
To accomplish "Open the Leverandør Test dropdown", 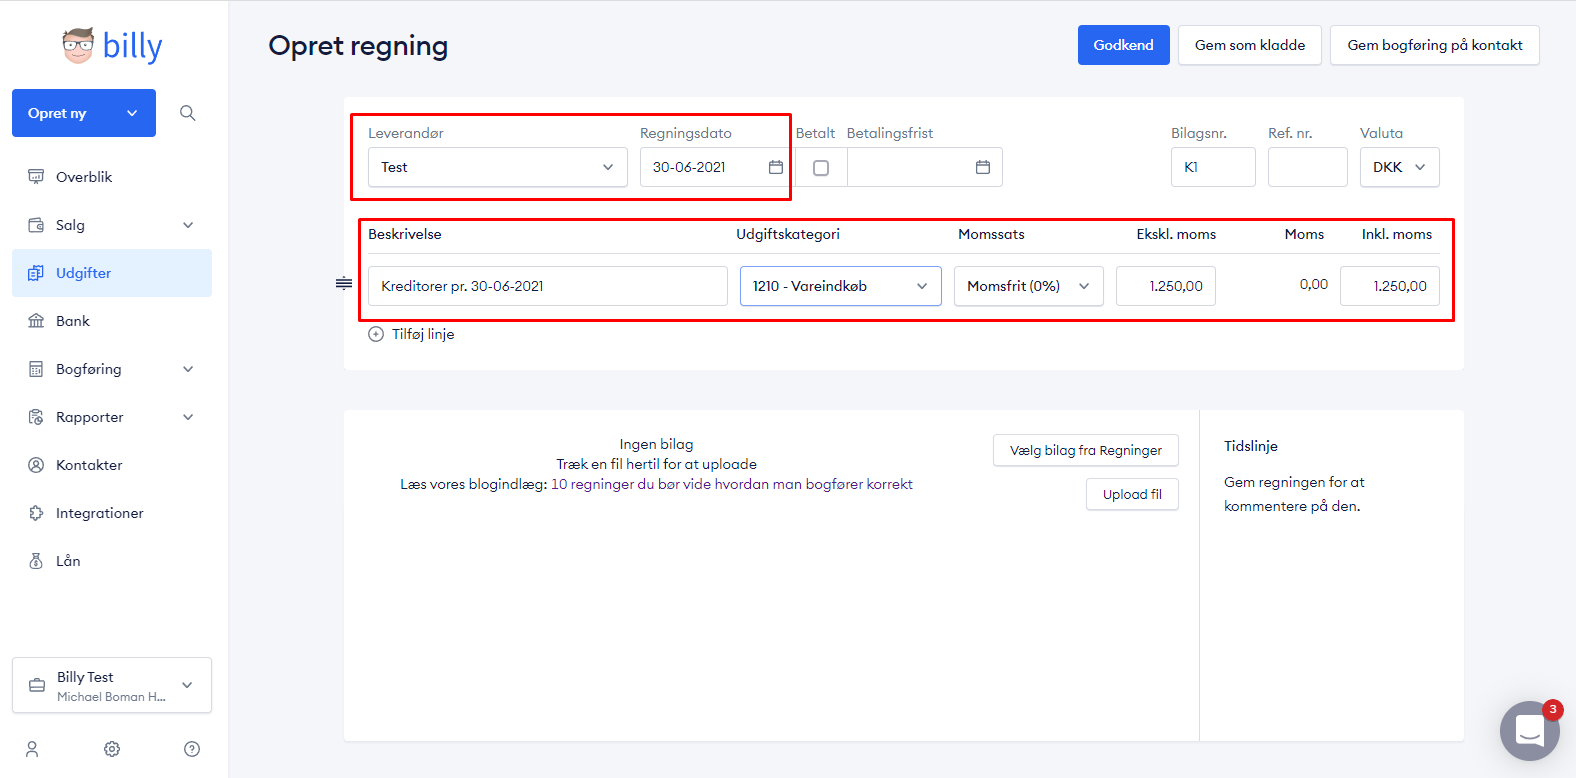I will click(x=498, y=167).
